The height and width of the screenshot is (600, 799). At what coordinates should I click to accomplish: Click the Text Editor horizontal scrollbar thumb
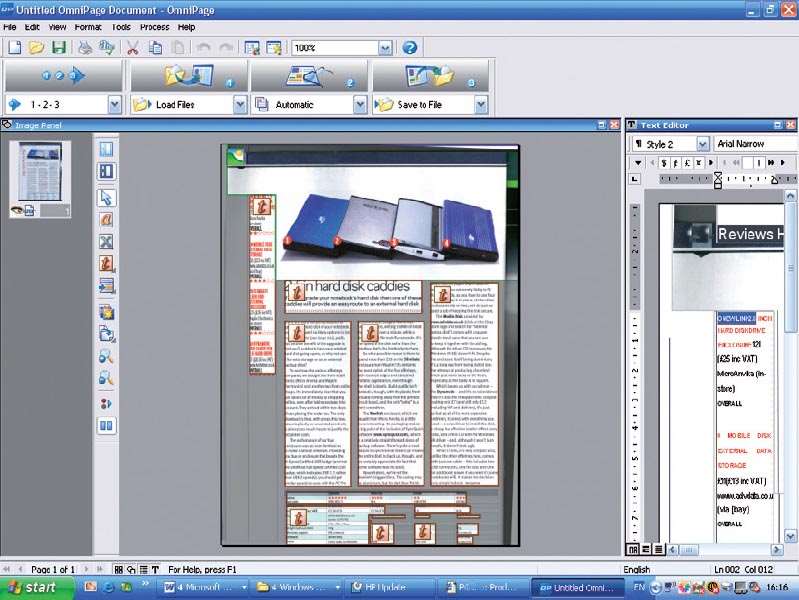coord(688,550)
